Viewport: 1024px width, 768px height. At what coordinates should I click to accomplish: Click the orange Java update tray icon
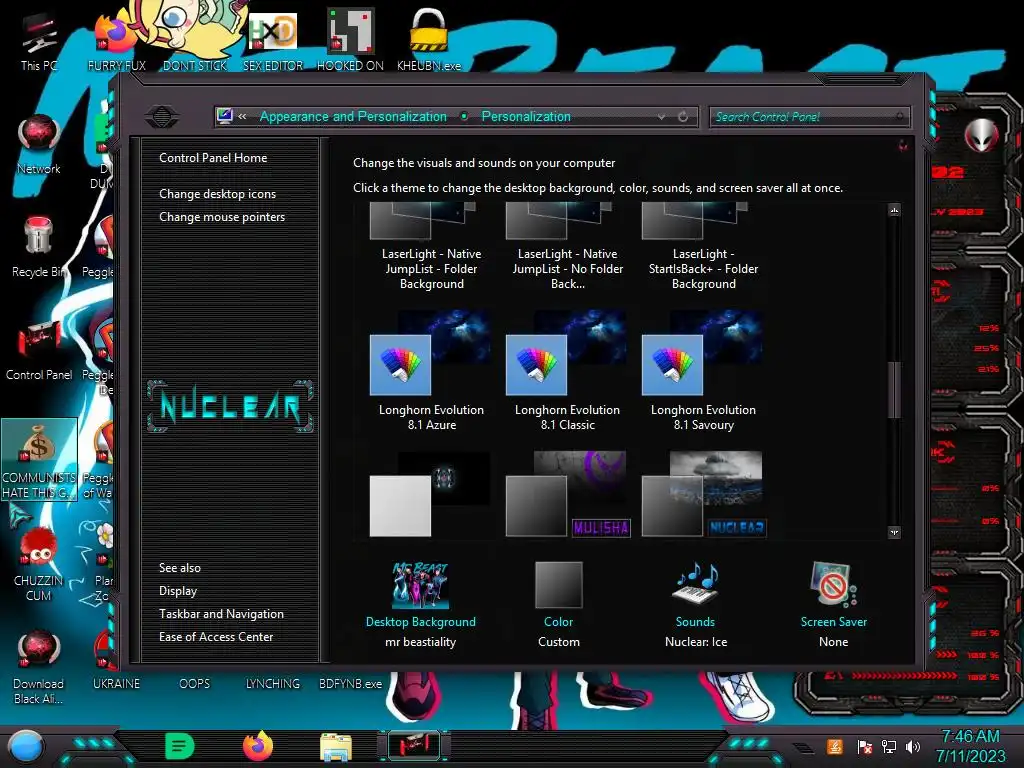(835, 746)
